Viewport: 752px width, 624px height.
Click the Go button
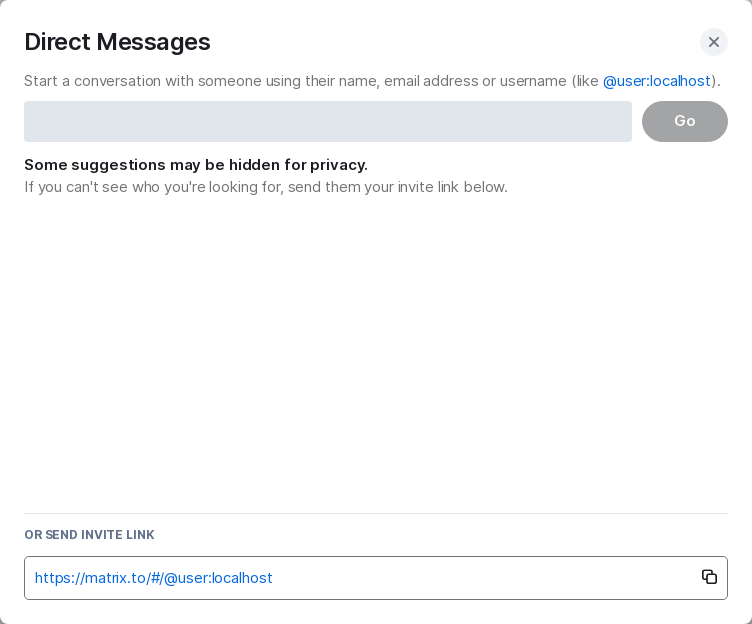pos(684,121)
